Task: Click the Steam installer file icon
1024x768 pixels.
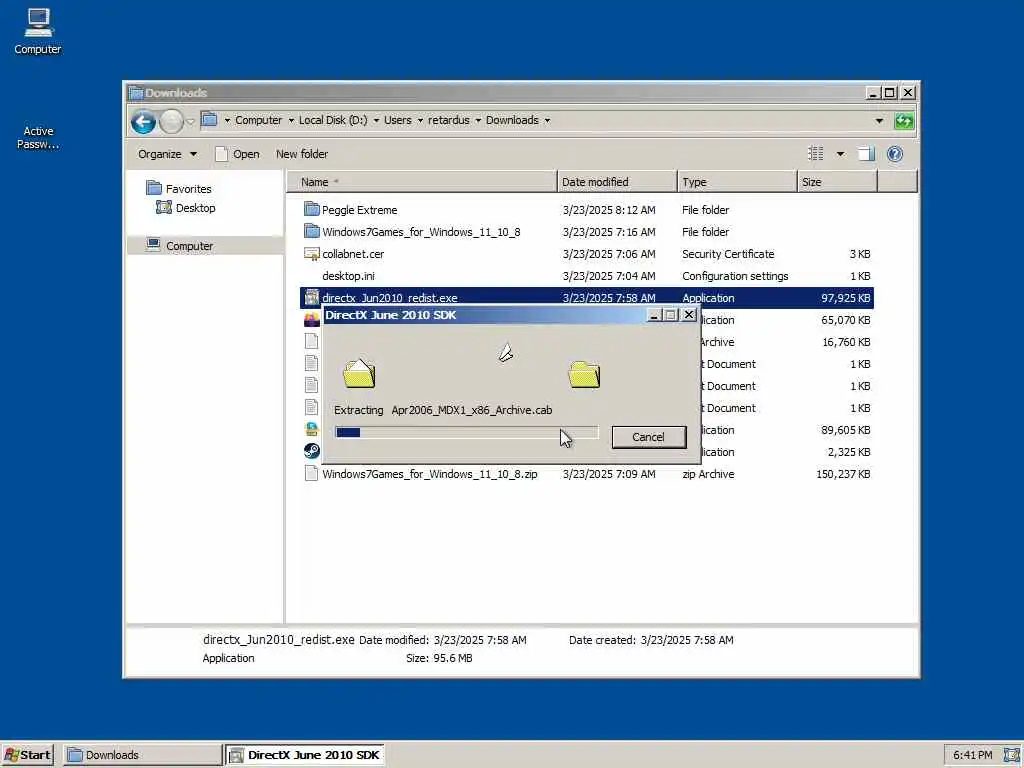Action: tap(312, 451)
